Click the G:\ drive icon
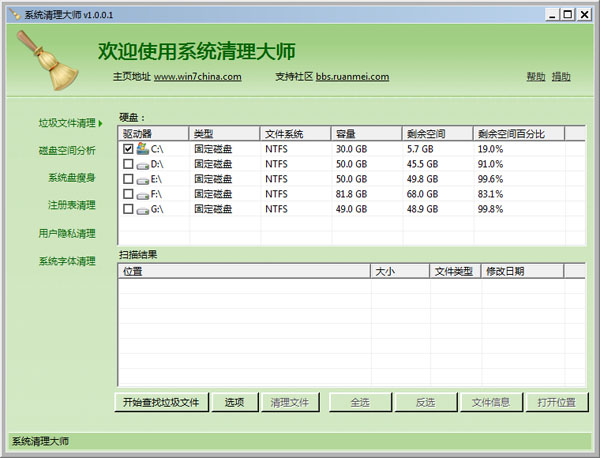The width and height of the screenshot is (600, 458). coord(143,208)
